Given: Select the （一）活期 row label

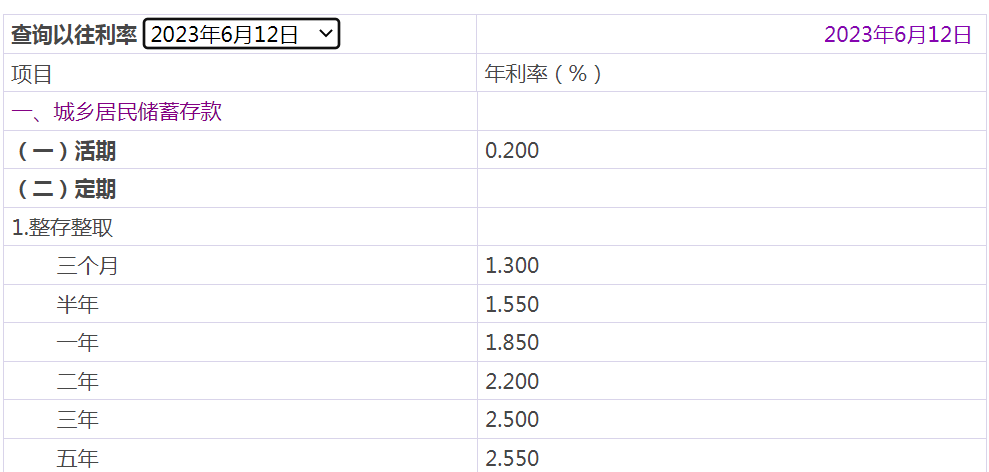Looking at the screenshot, I should (x=64, y=151).
